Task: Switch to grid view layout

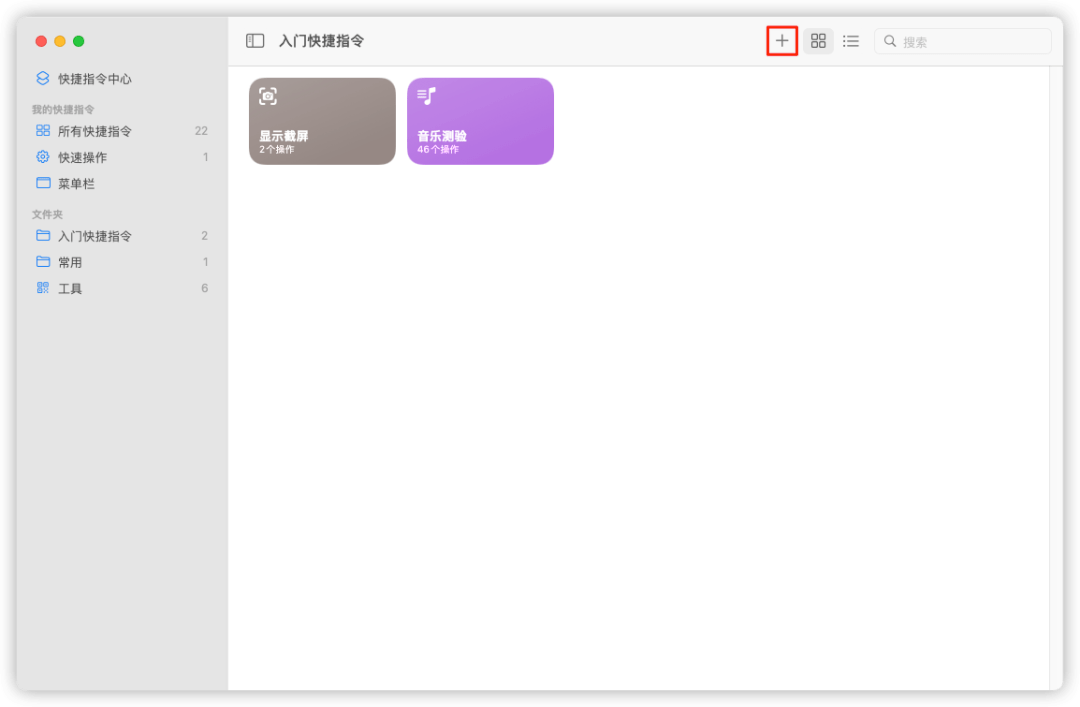Action: tap(818, 40)
